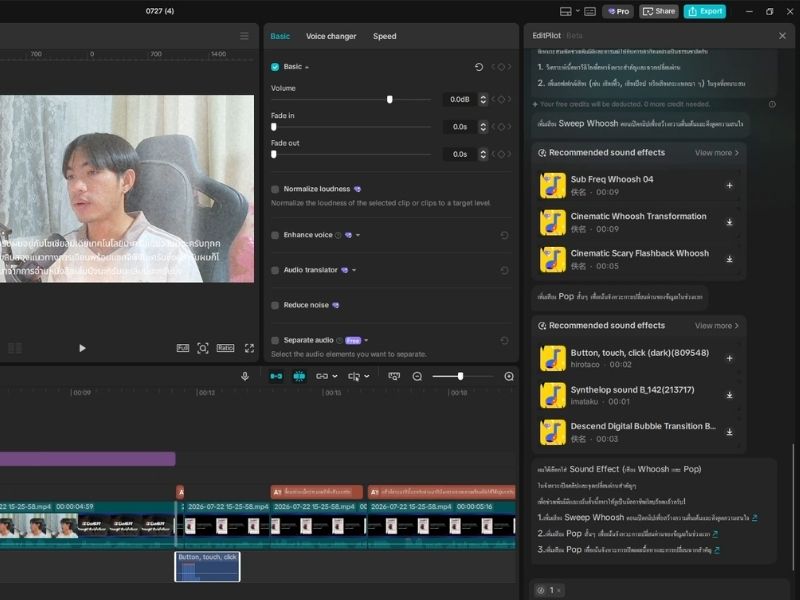The image size is (800, 600).
Task: Expand Separate audio dropdown arrow
Action: pos(366,340)
